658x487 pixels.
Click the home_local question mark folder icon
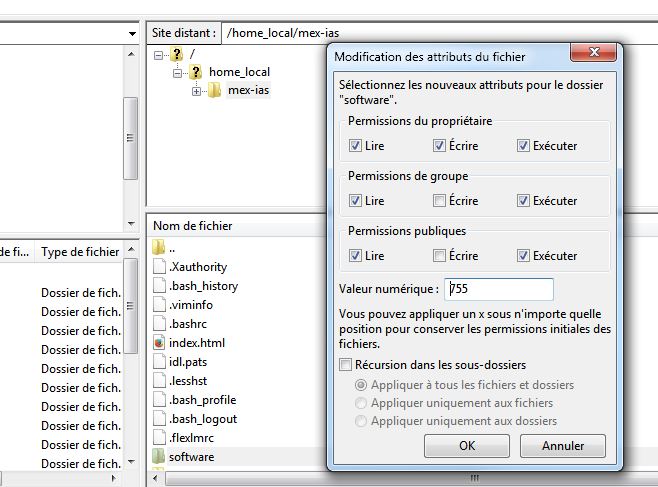tap(195, 72)
